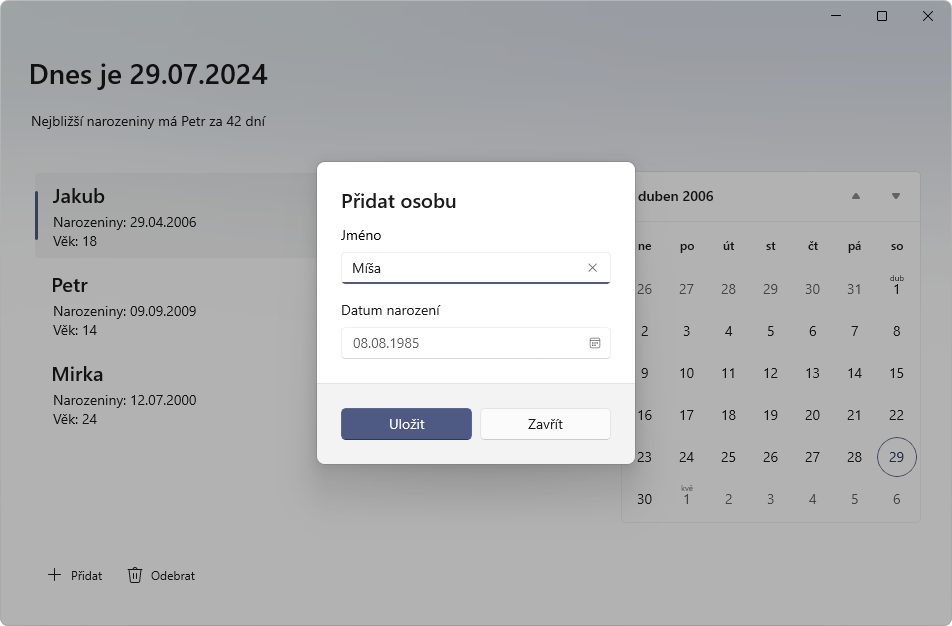Go to next month with the down arrow
This screenshot has width=952, height=626.
point(895,197)
